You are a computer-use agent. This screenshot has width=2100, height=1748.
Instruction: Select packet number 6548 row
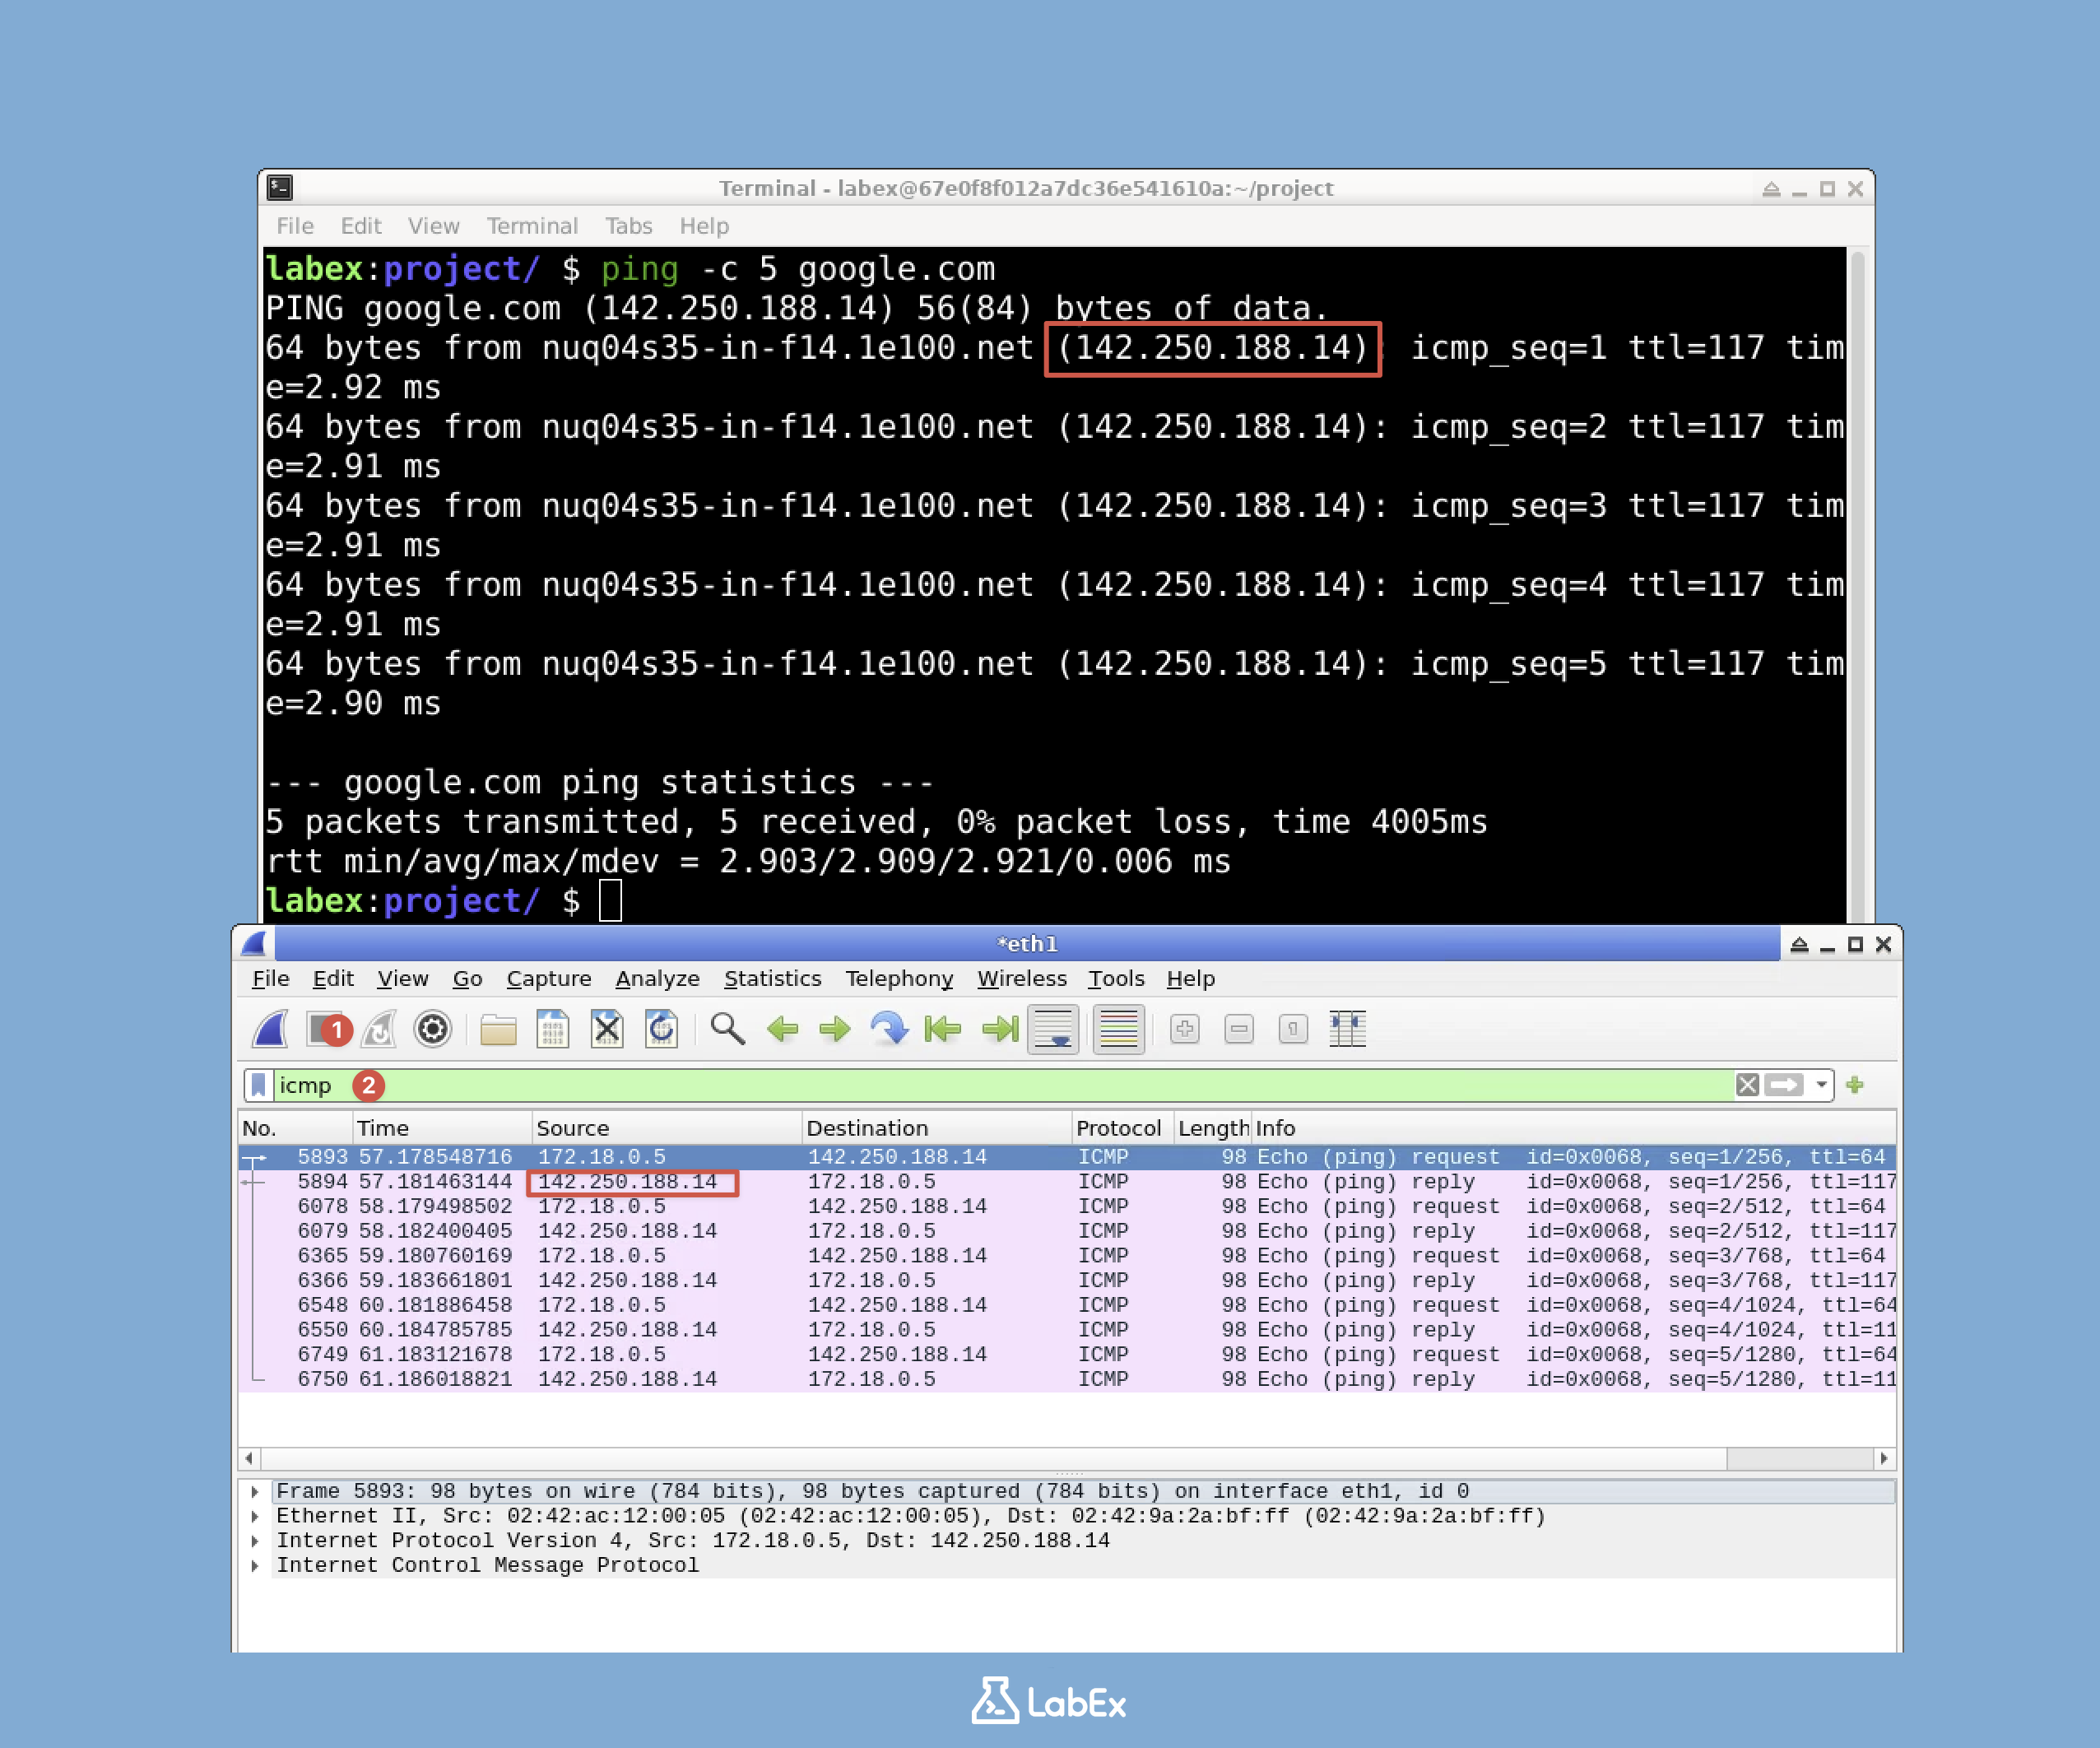1067,1305
